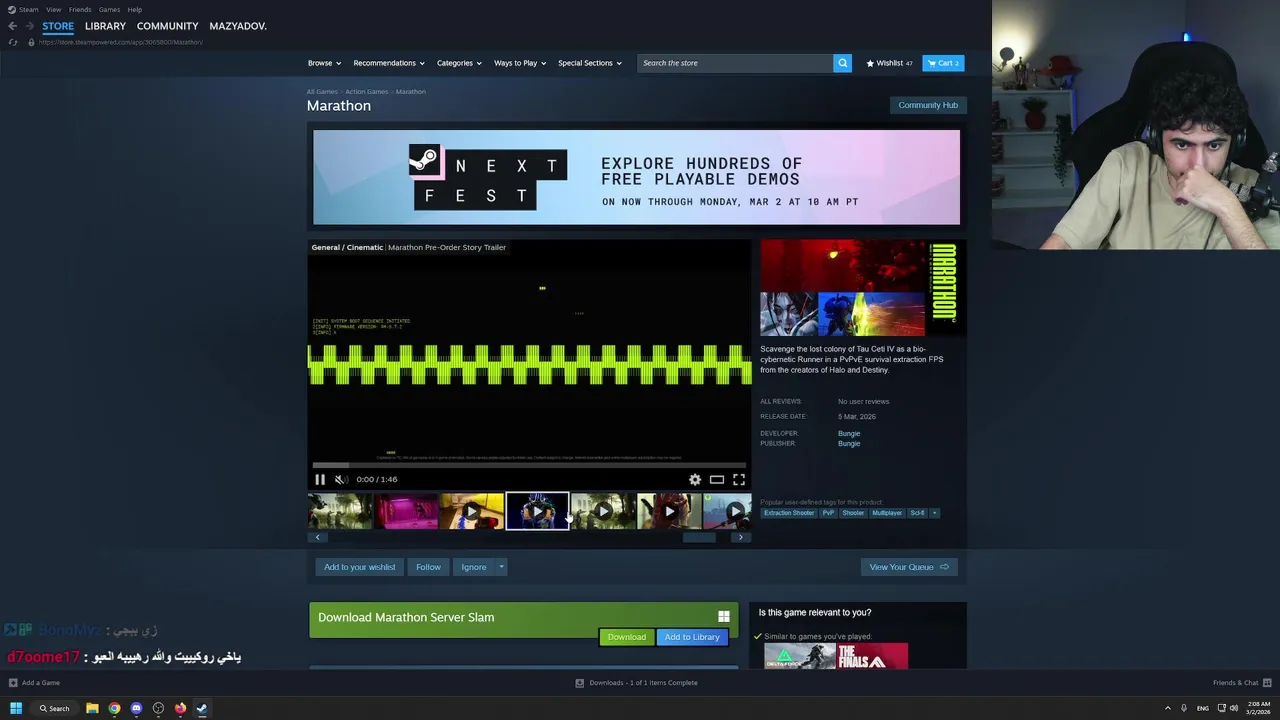
Task: Click the Community Hub button
Action: [928, 105]
